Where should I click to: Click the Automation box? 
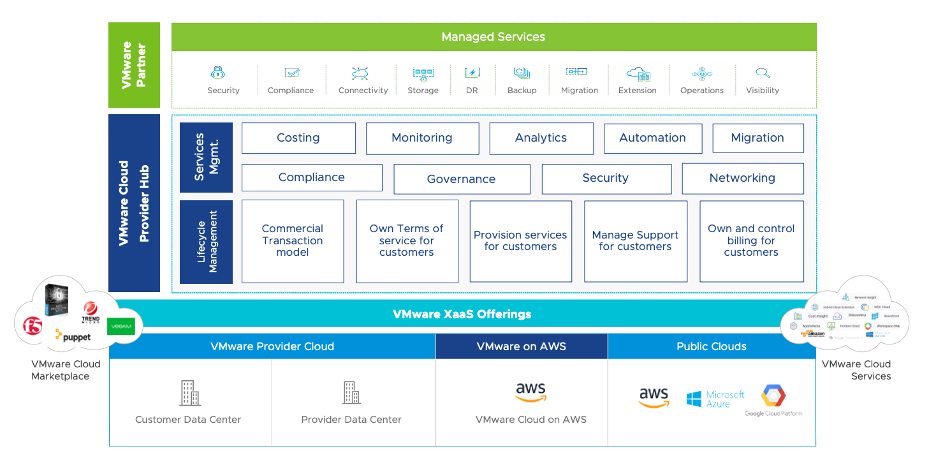tap(653, 138)
